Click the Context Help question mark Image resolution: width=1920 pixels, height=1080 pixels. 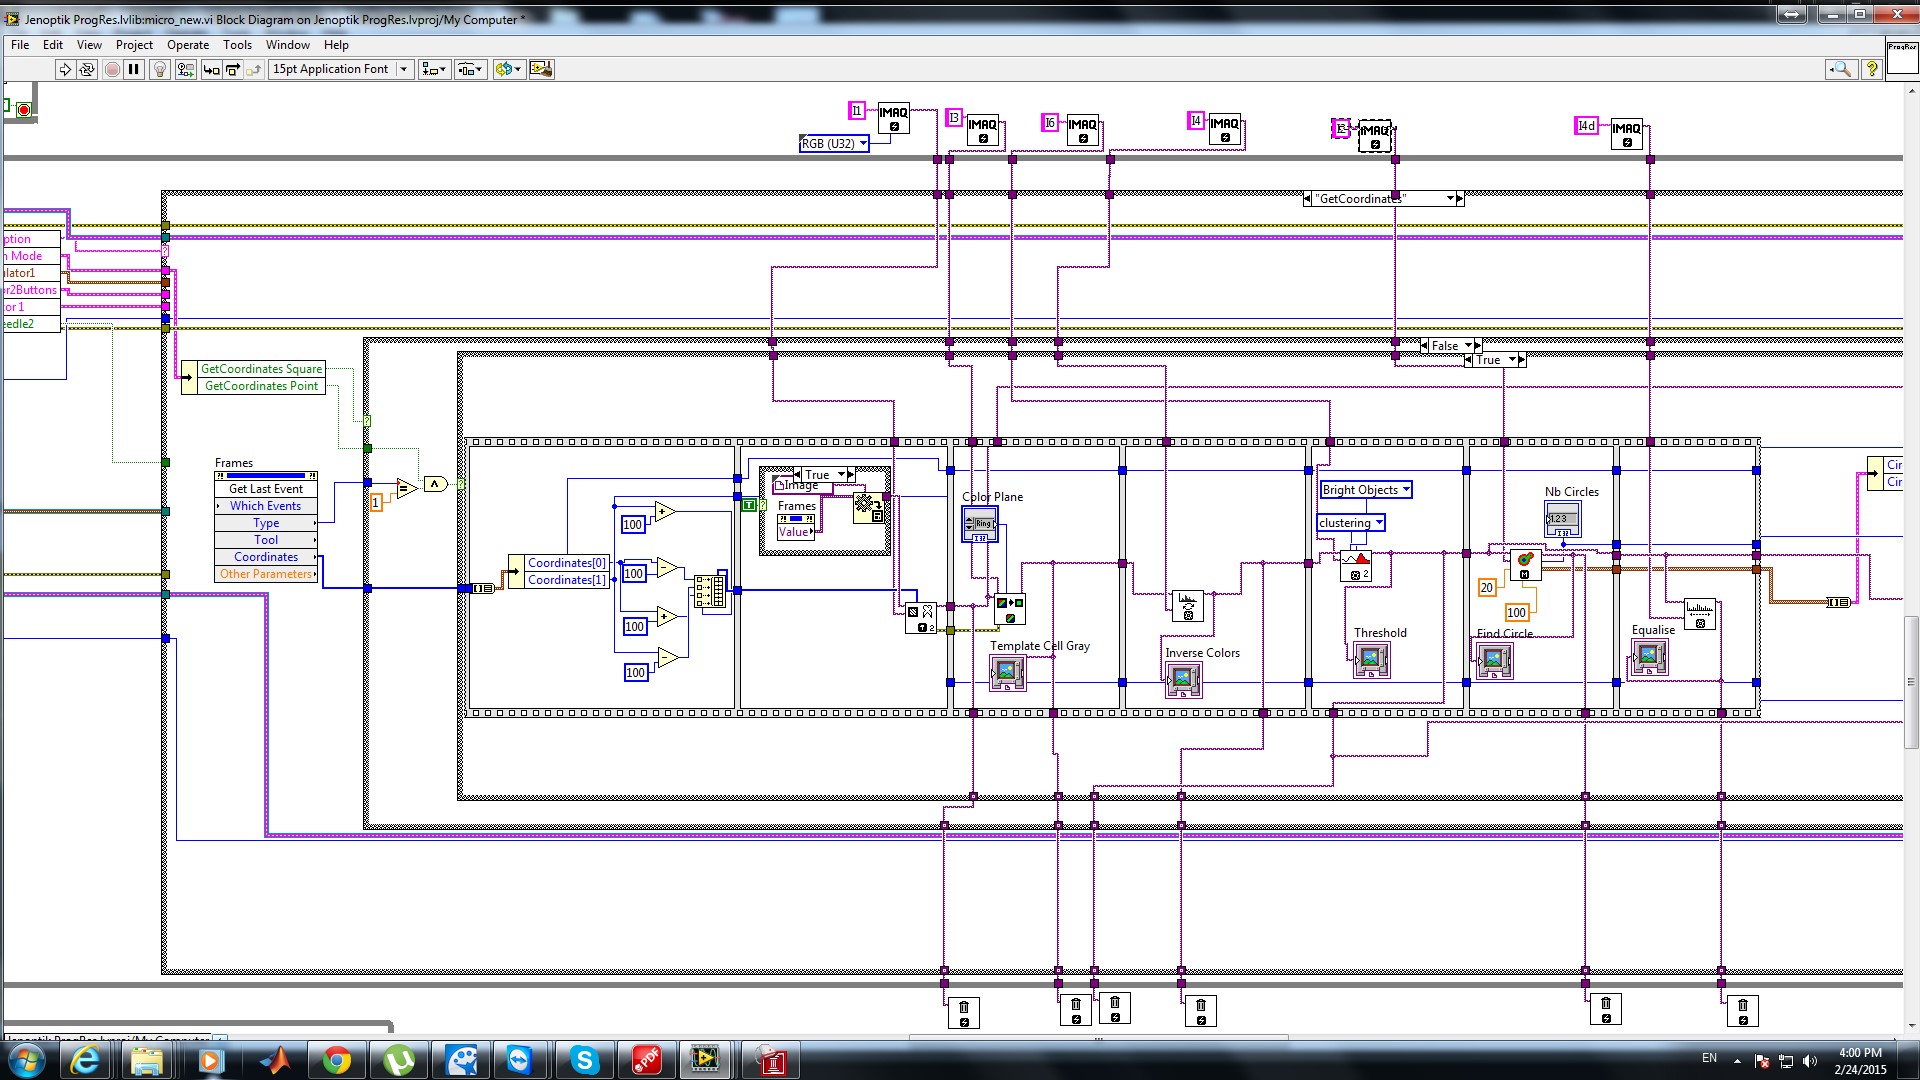click(x=1872, y=69)
